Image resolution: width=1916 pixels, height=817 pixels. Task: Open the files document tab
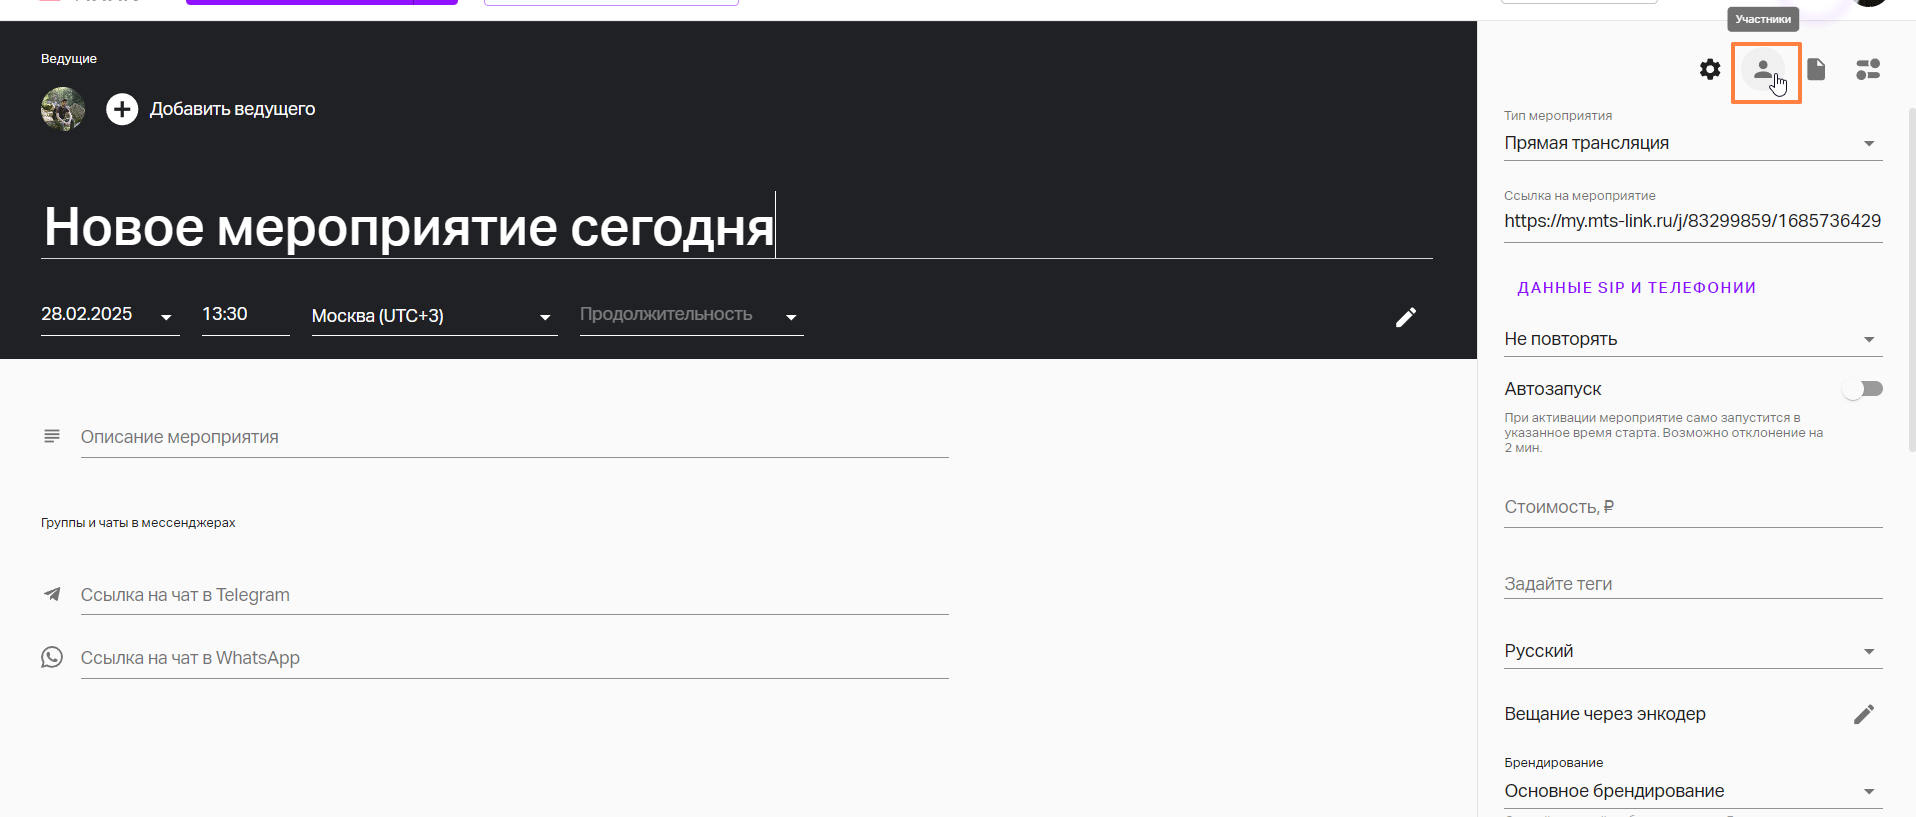(1816, 69)
